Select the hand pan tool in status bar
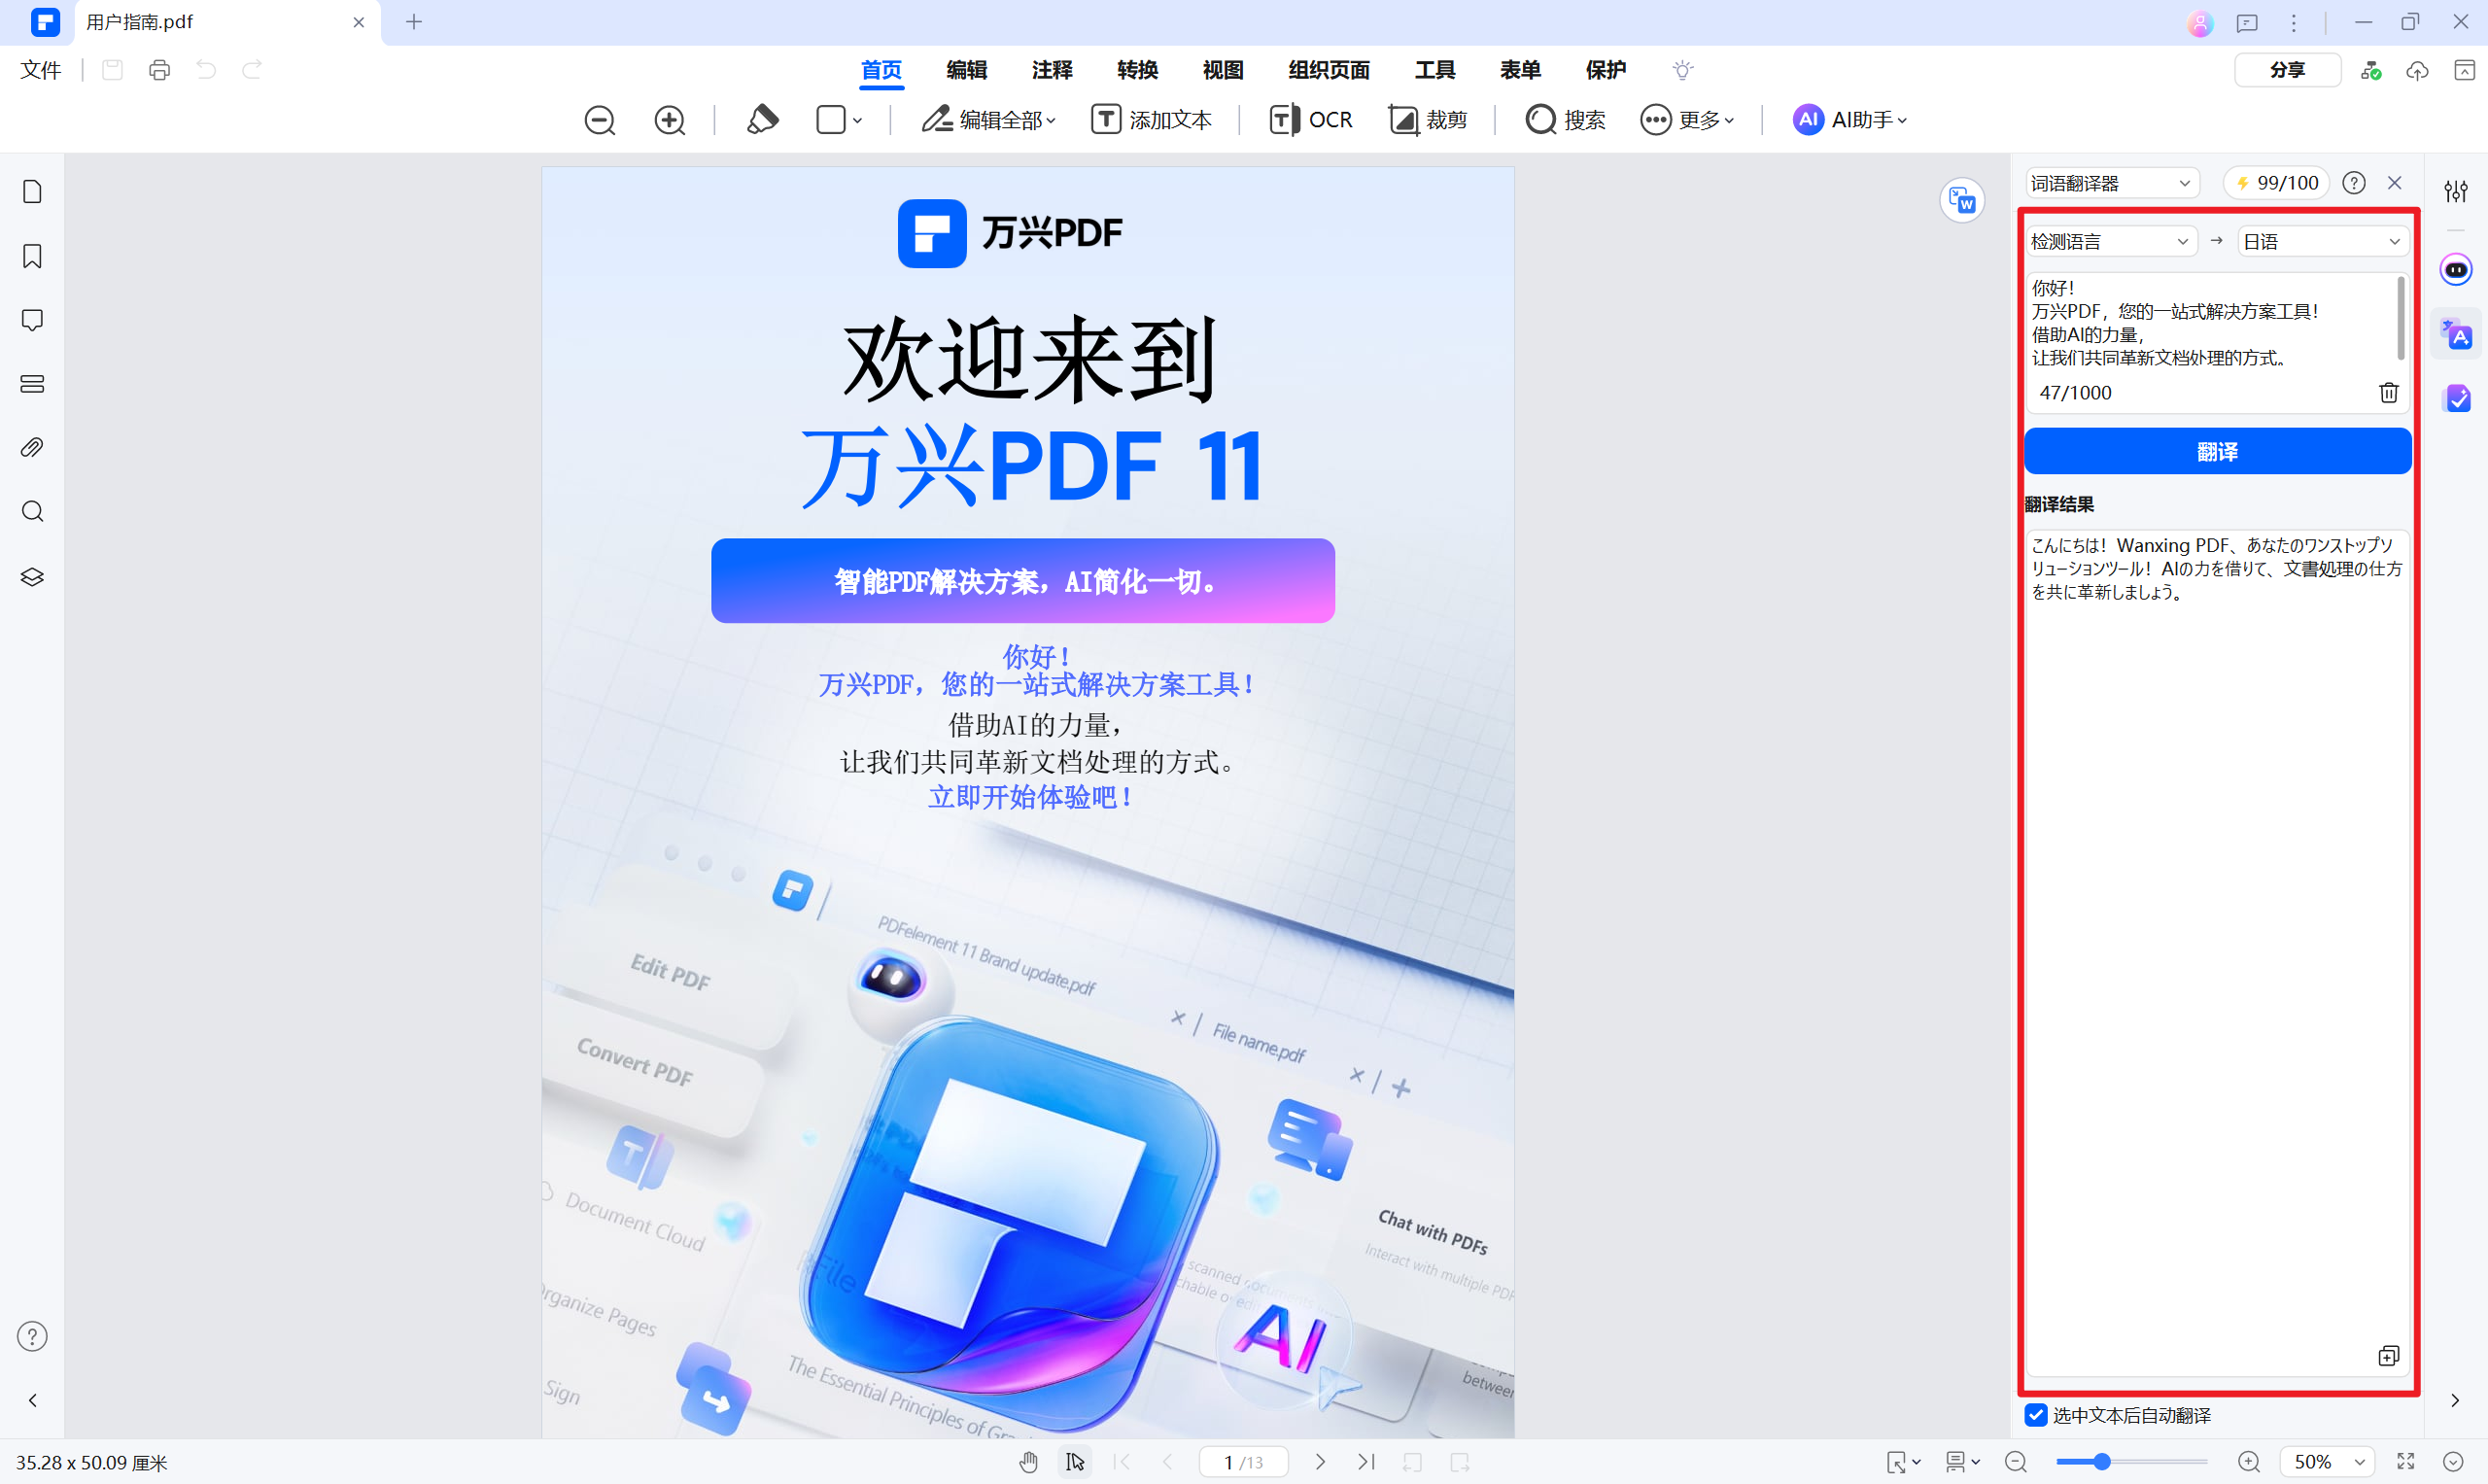This screenshot has width=2488, height=1484. pos(1028,1462)
